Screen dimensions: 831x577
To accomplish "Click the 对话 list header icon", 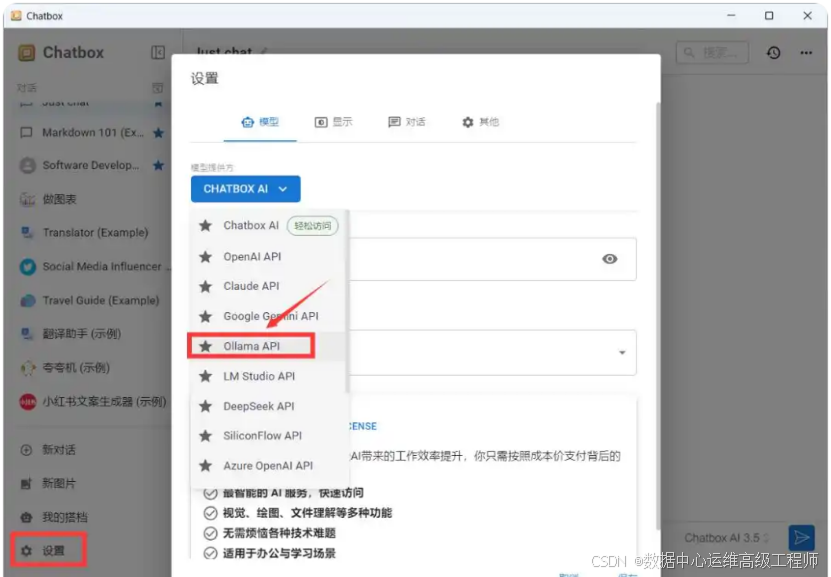I will [x=157, y=87].
